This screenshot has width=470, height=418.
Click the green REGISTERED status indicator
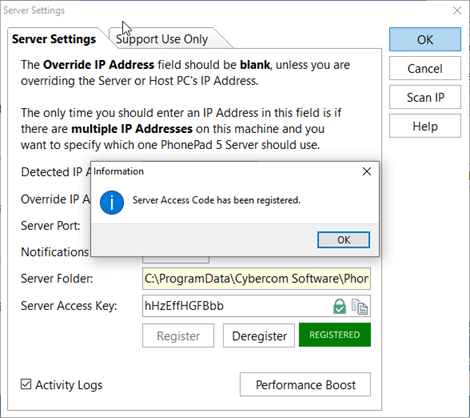335,335
